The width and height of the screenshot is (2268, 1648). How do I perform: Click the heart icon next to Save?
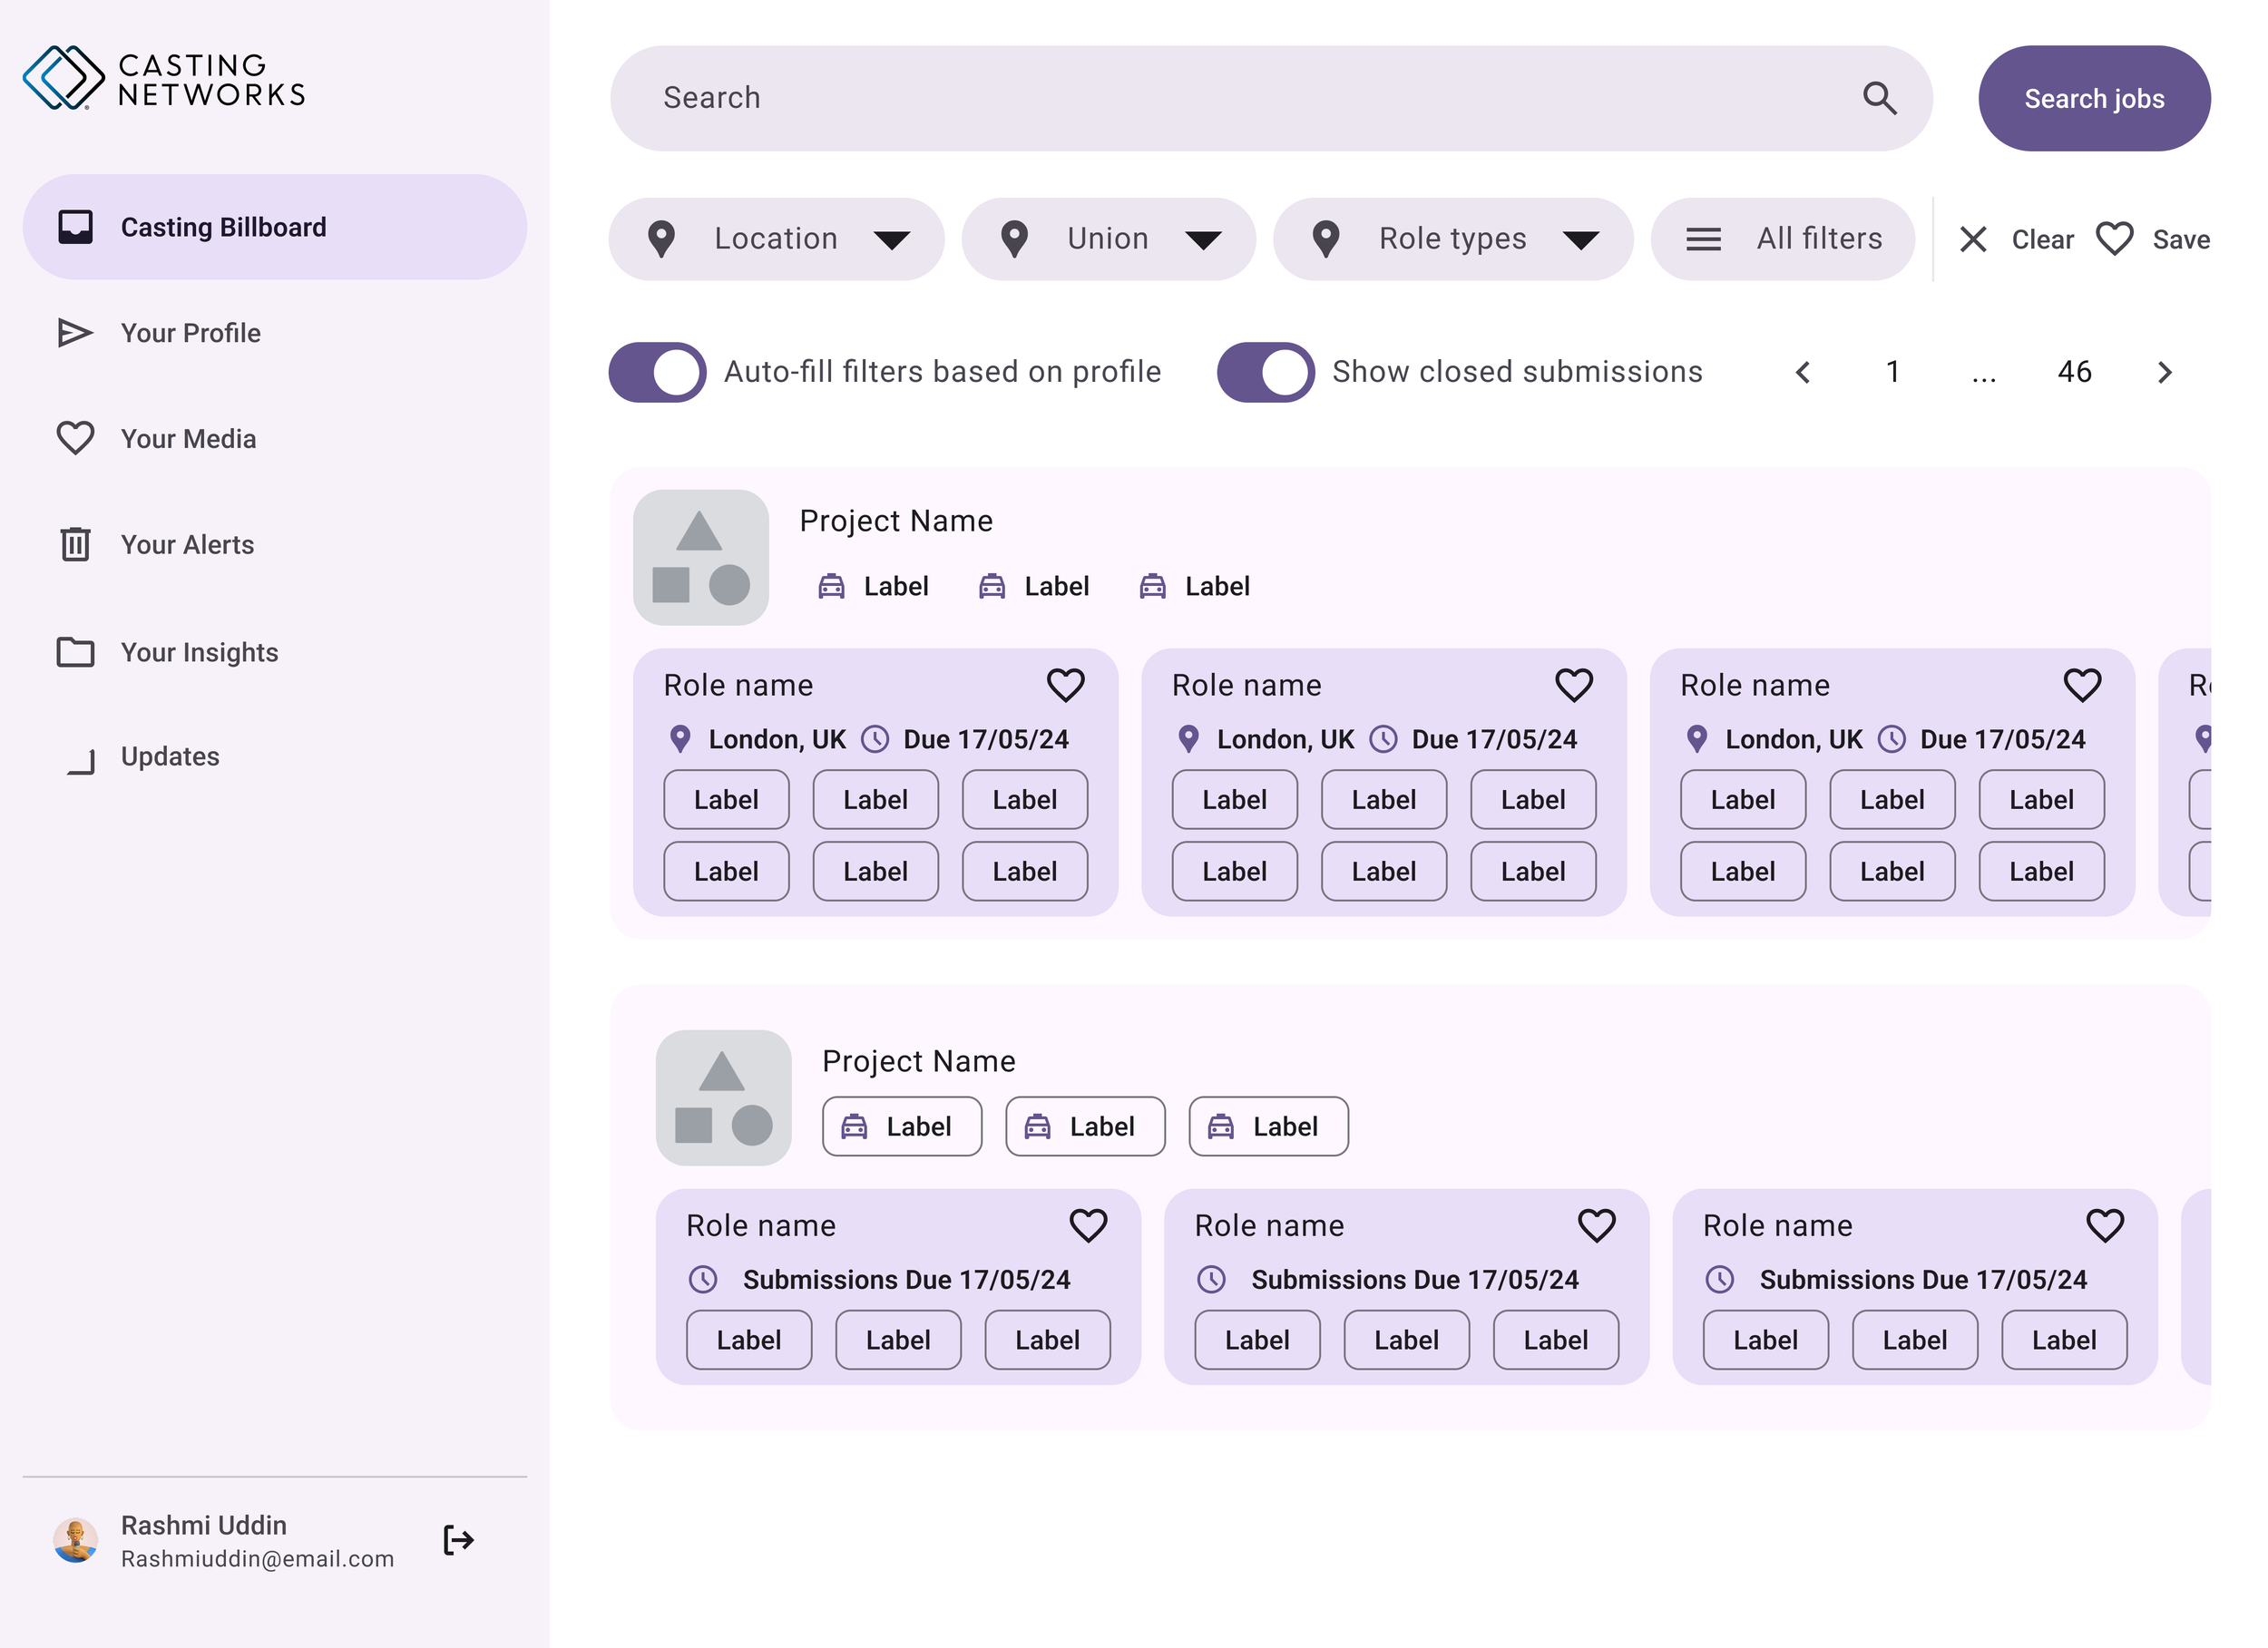click(x=2114, y=239)
